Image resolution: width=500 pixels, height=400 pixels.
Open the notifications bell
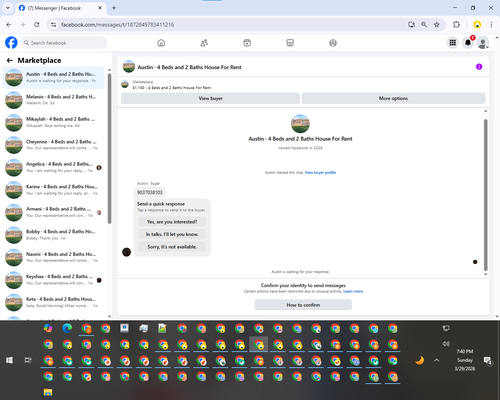pos(468,43)
